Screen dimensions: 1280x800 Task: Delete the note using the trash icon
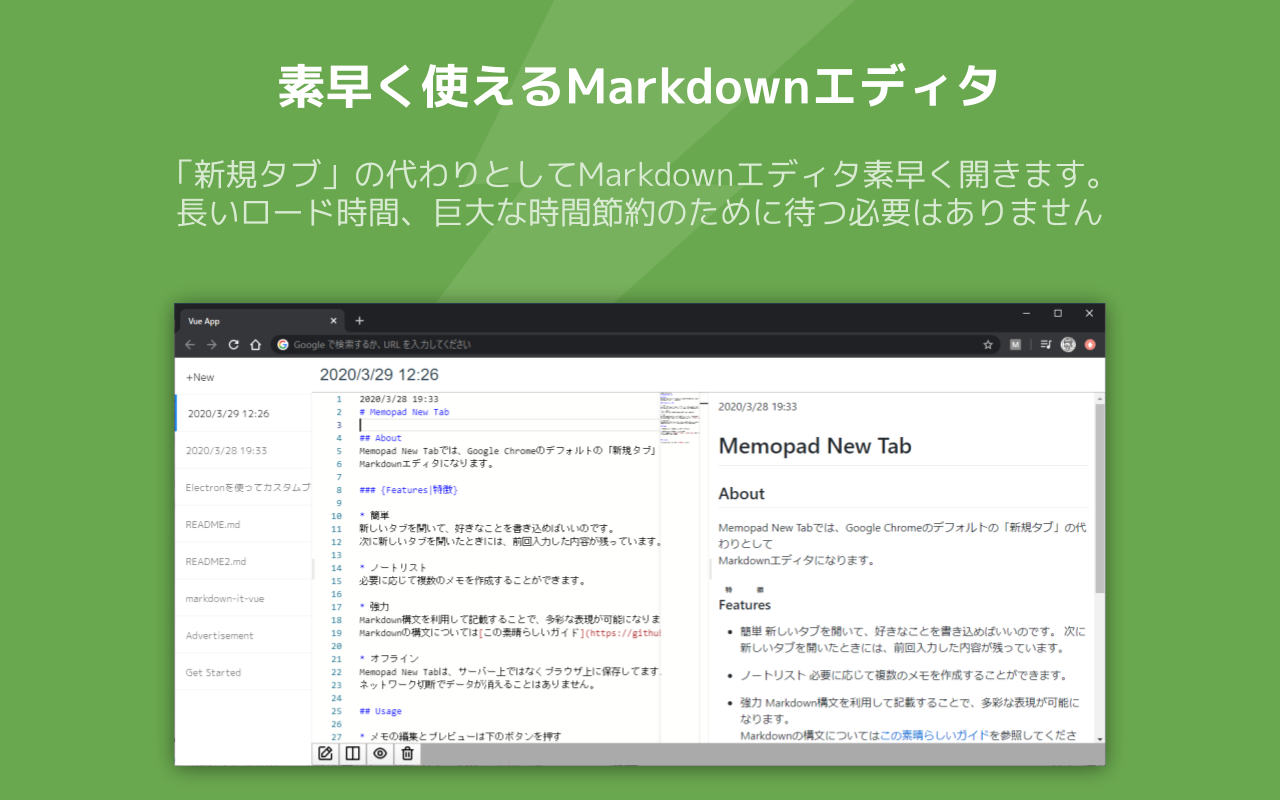coord(406,753)
